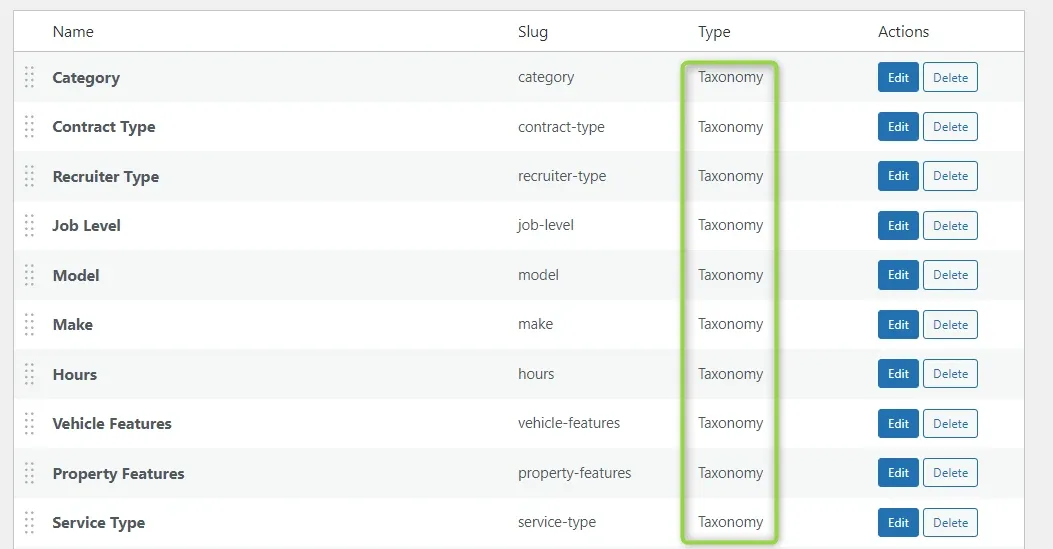Click the property-features slug

[x=574, y=473]
